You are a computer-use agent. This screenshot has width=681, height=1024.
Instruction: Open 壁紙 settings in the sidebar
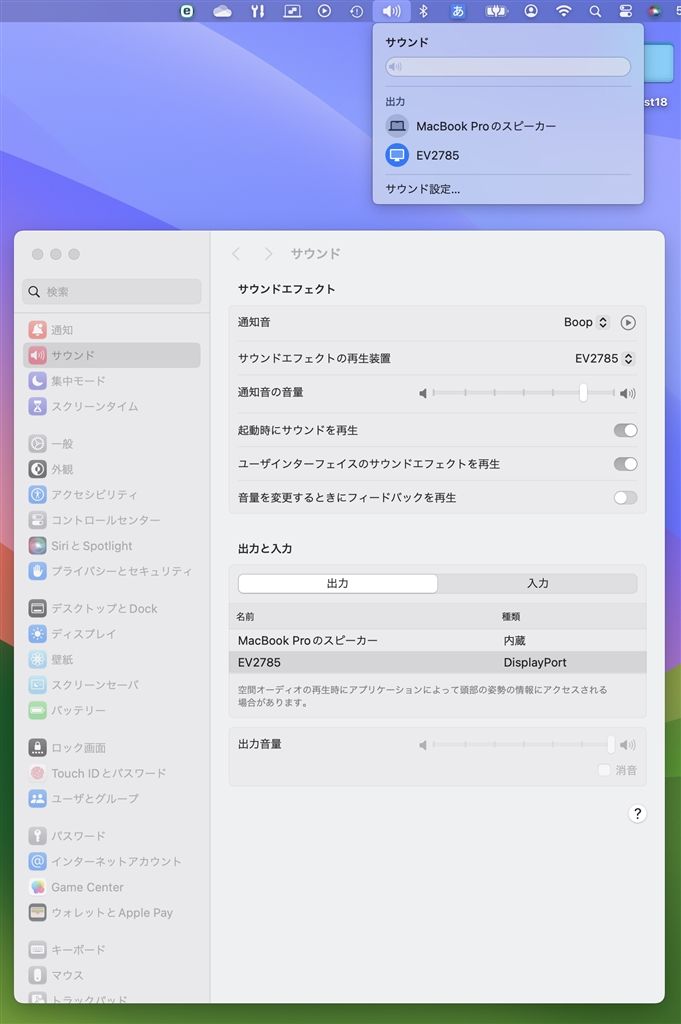pos(112,660)
